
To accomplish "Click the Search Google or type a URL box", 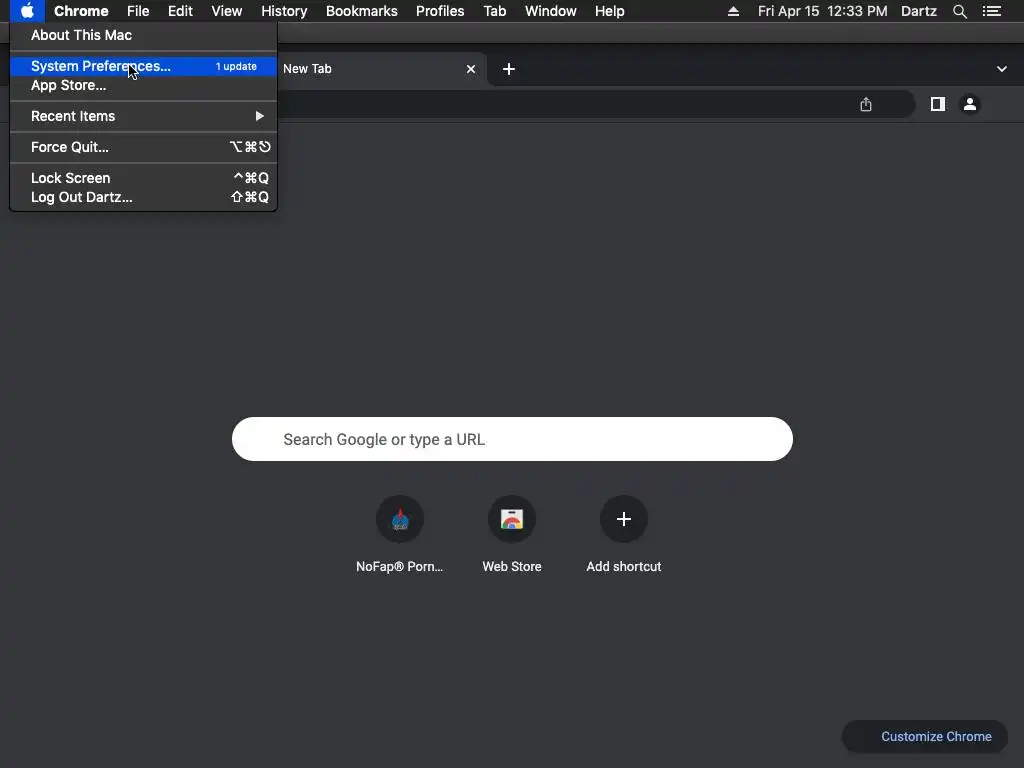I will (x=512, y=439).
